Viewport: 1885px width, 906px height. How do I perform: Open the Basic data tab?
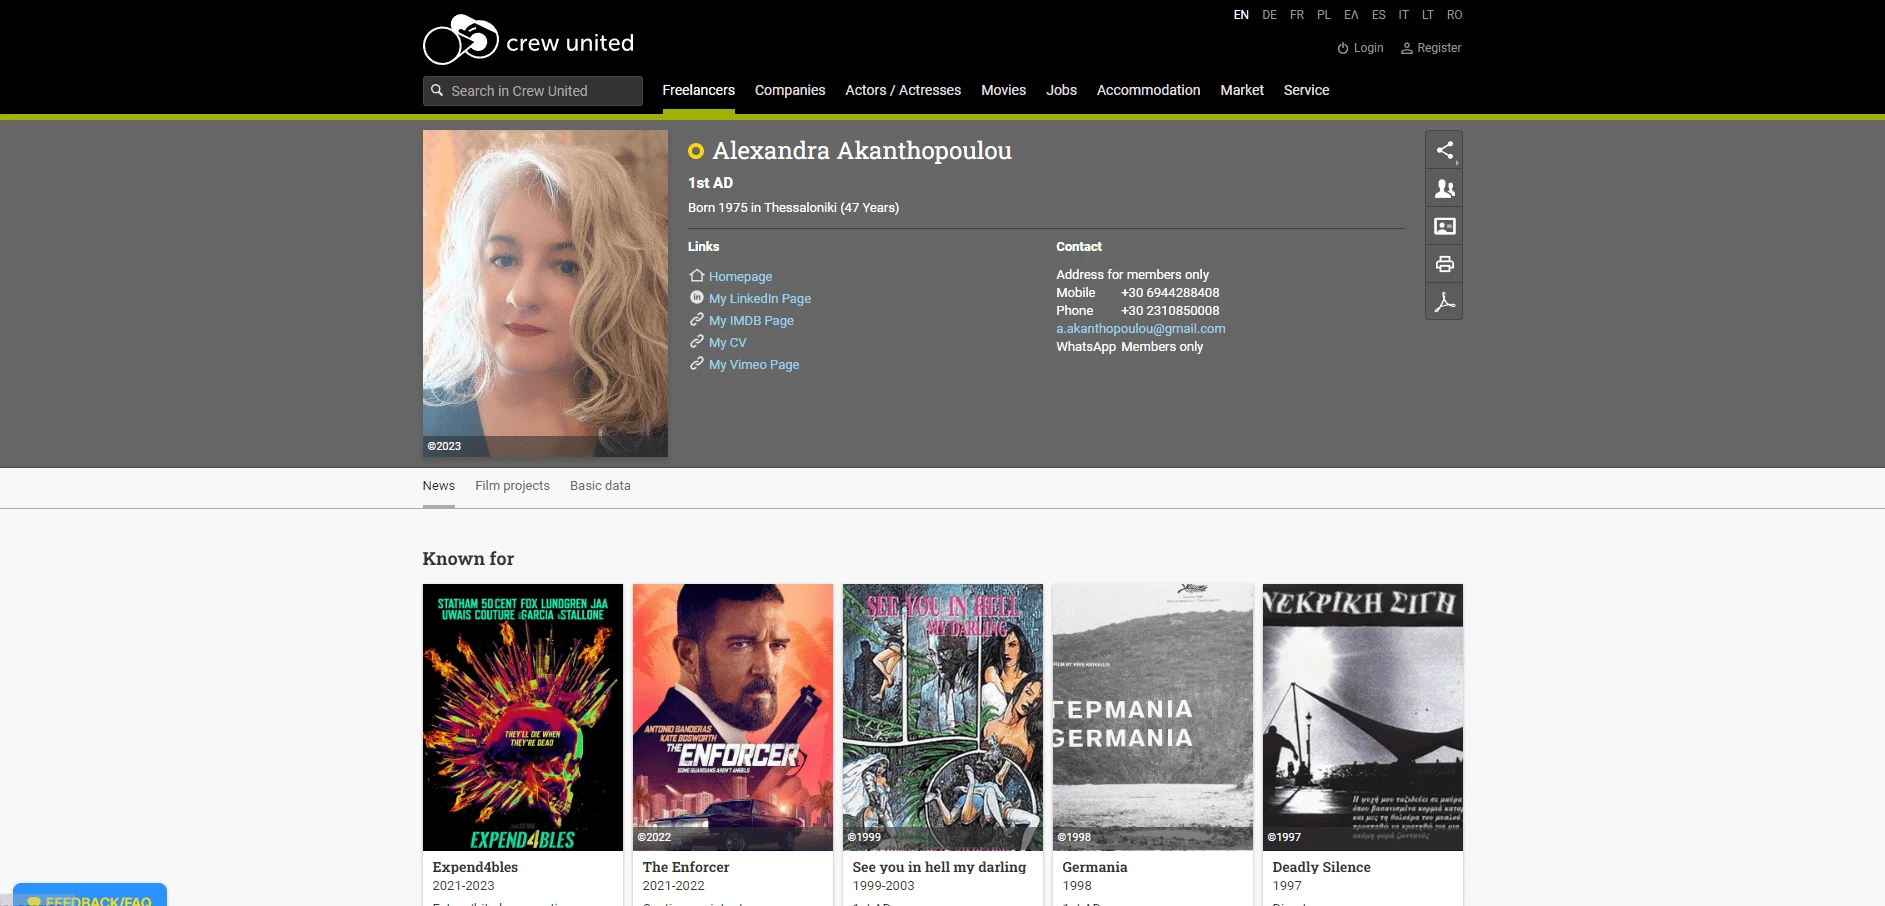coord(600,486)
